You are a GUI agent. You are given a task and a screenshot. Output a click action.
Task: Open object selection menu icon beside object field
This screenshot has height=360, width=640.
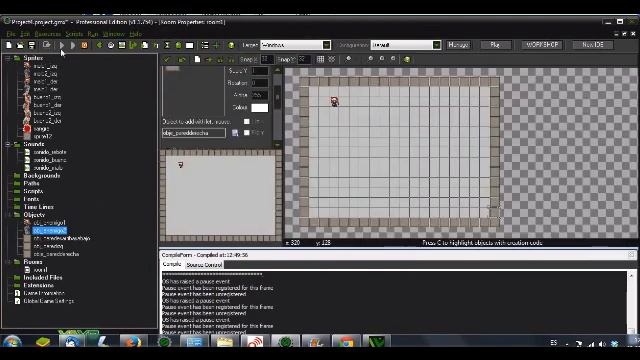(x=235, y=133)
